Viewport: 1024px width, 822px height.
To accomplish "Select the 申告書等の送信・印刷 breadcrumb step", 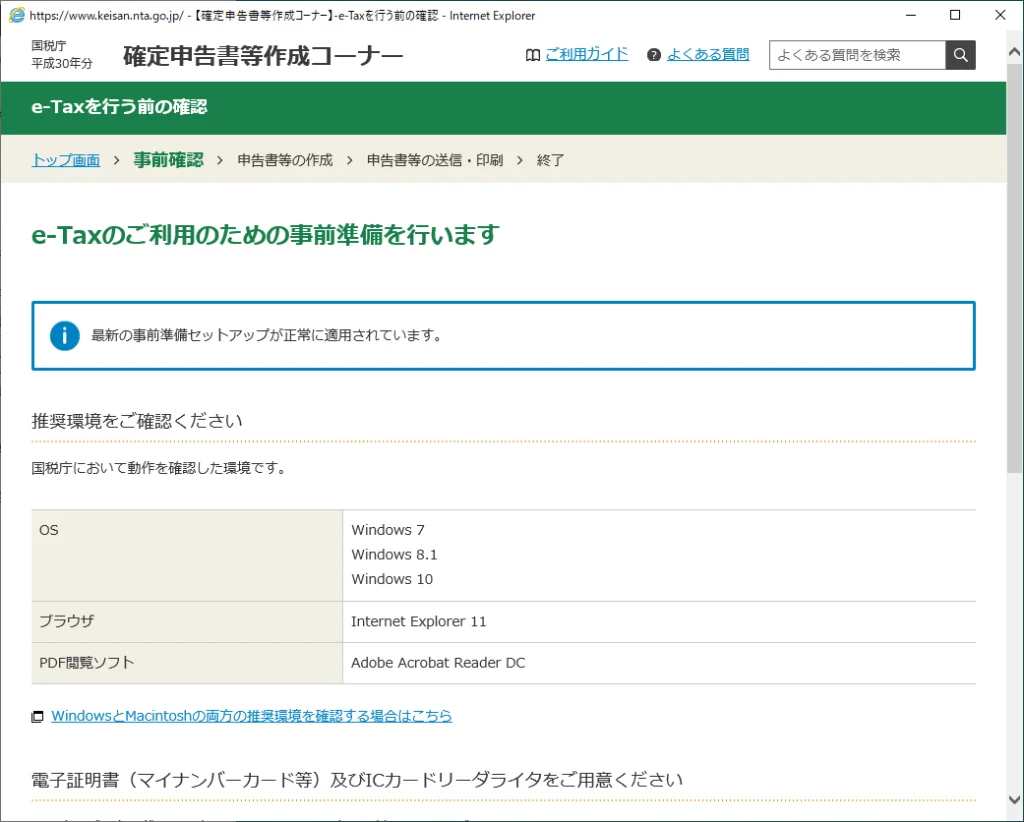I will 435,159.
